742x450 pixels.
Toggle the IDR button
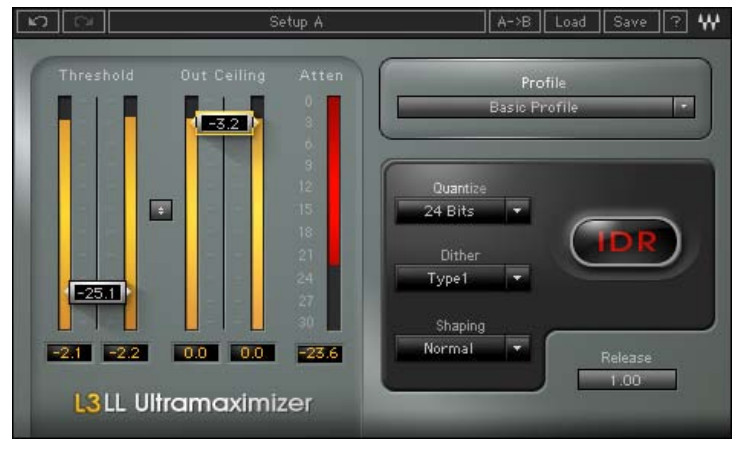coord(626,242)
